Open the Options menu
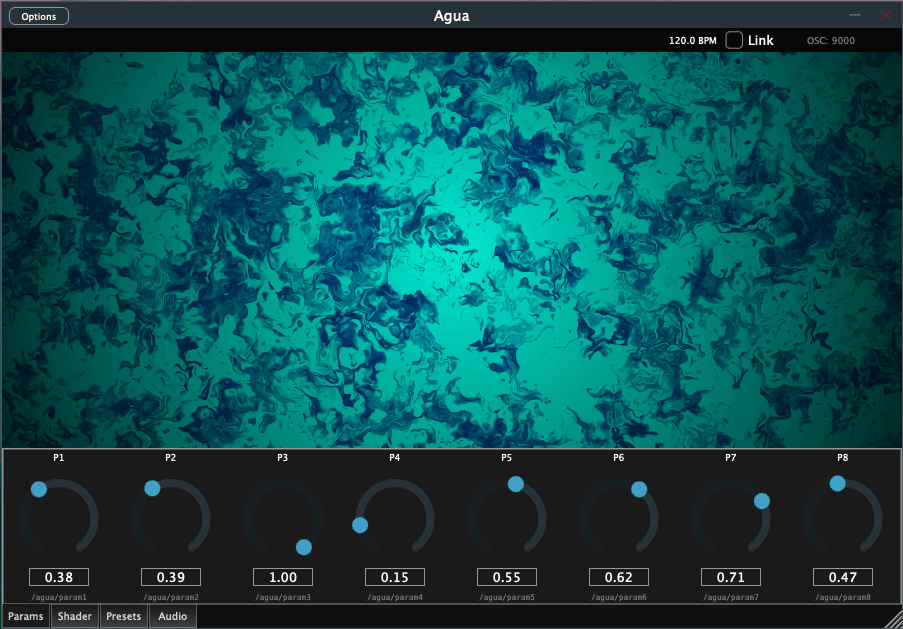Viewport: 903px width, 629px height. click(x=39, y=16)
